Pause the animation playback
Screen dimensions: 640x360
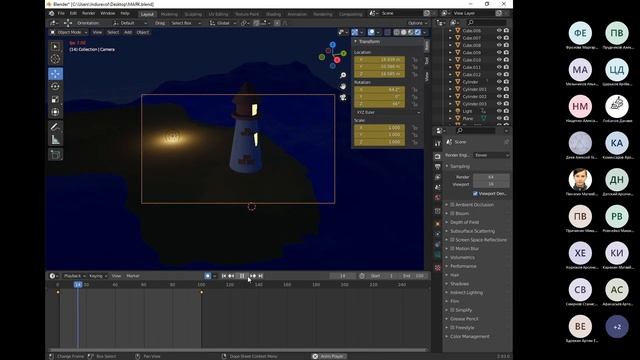242,276
